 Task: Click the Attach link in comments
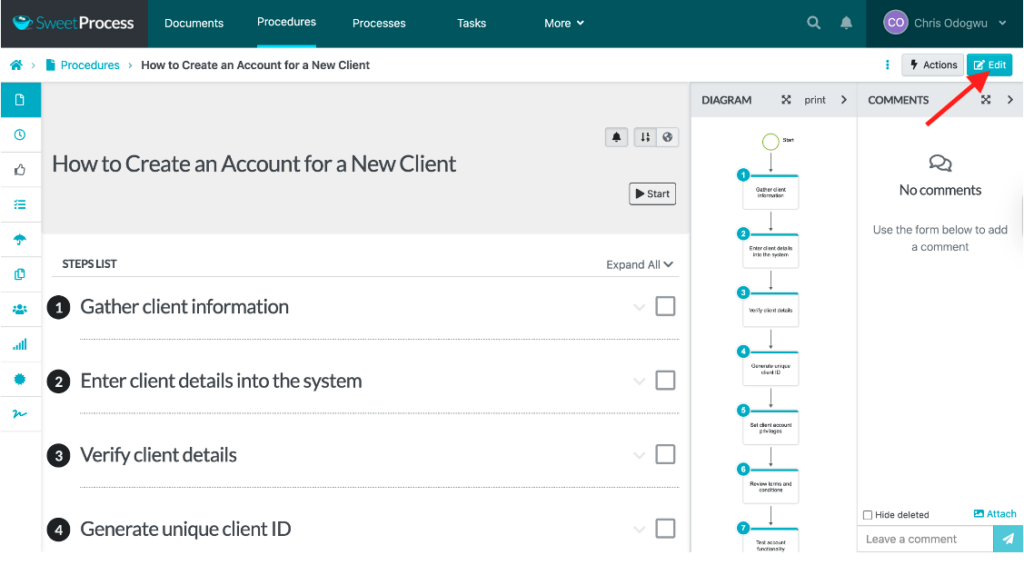point(995,514)
